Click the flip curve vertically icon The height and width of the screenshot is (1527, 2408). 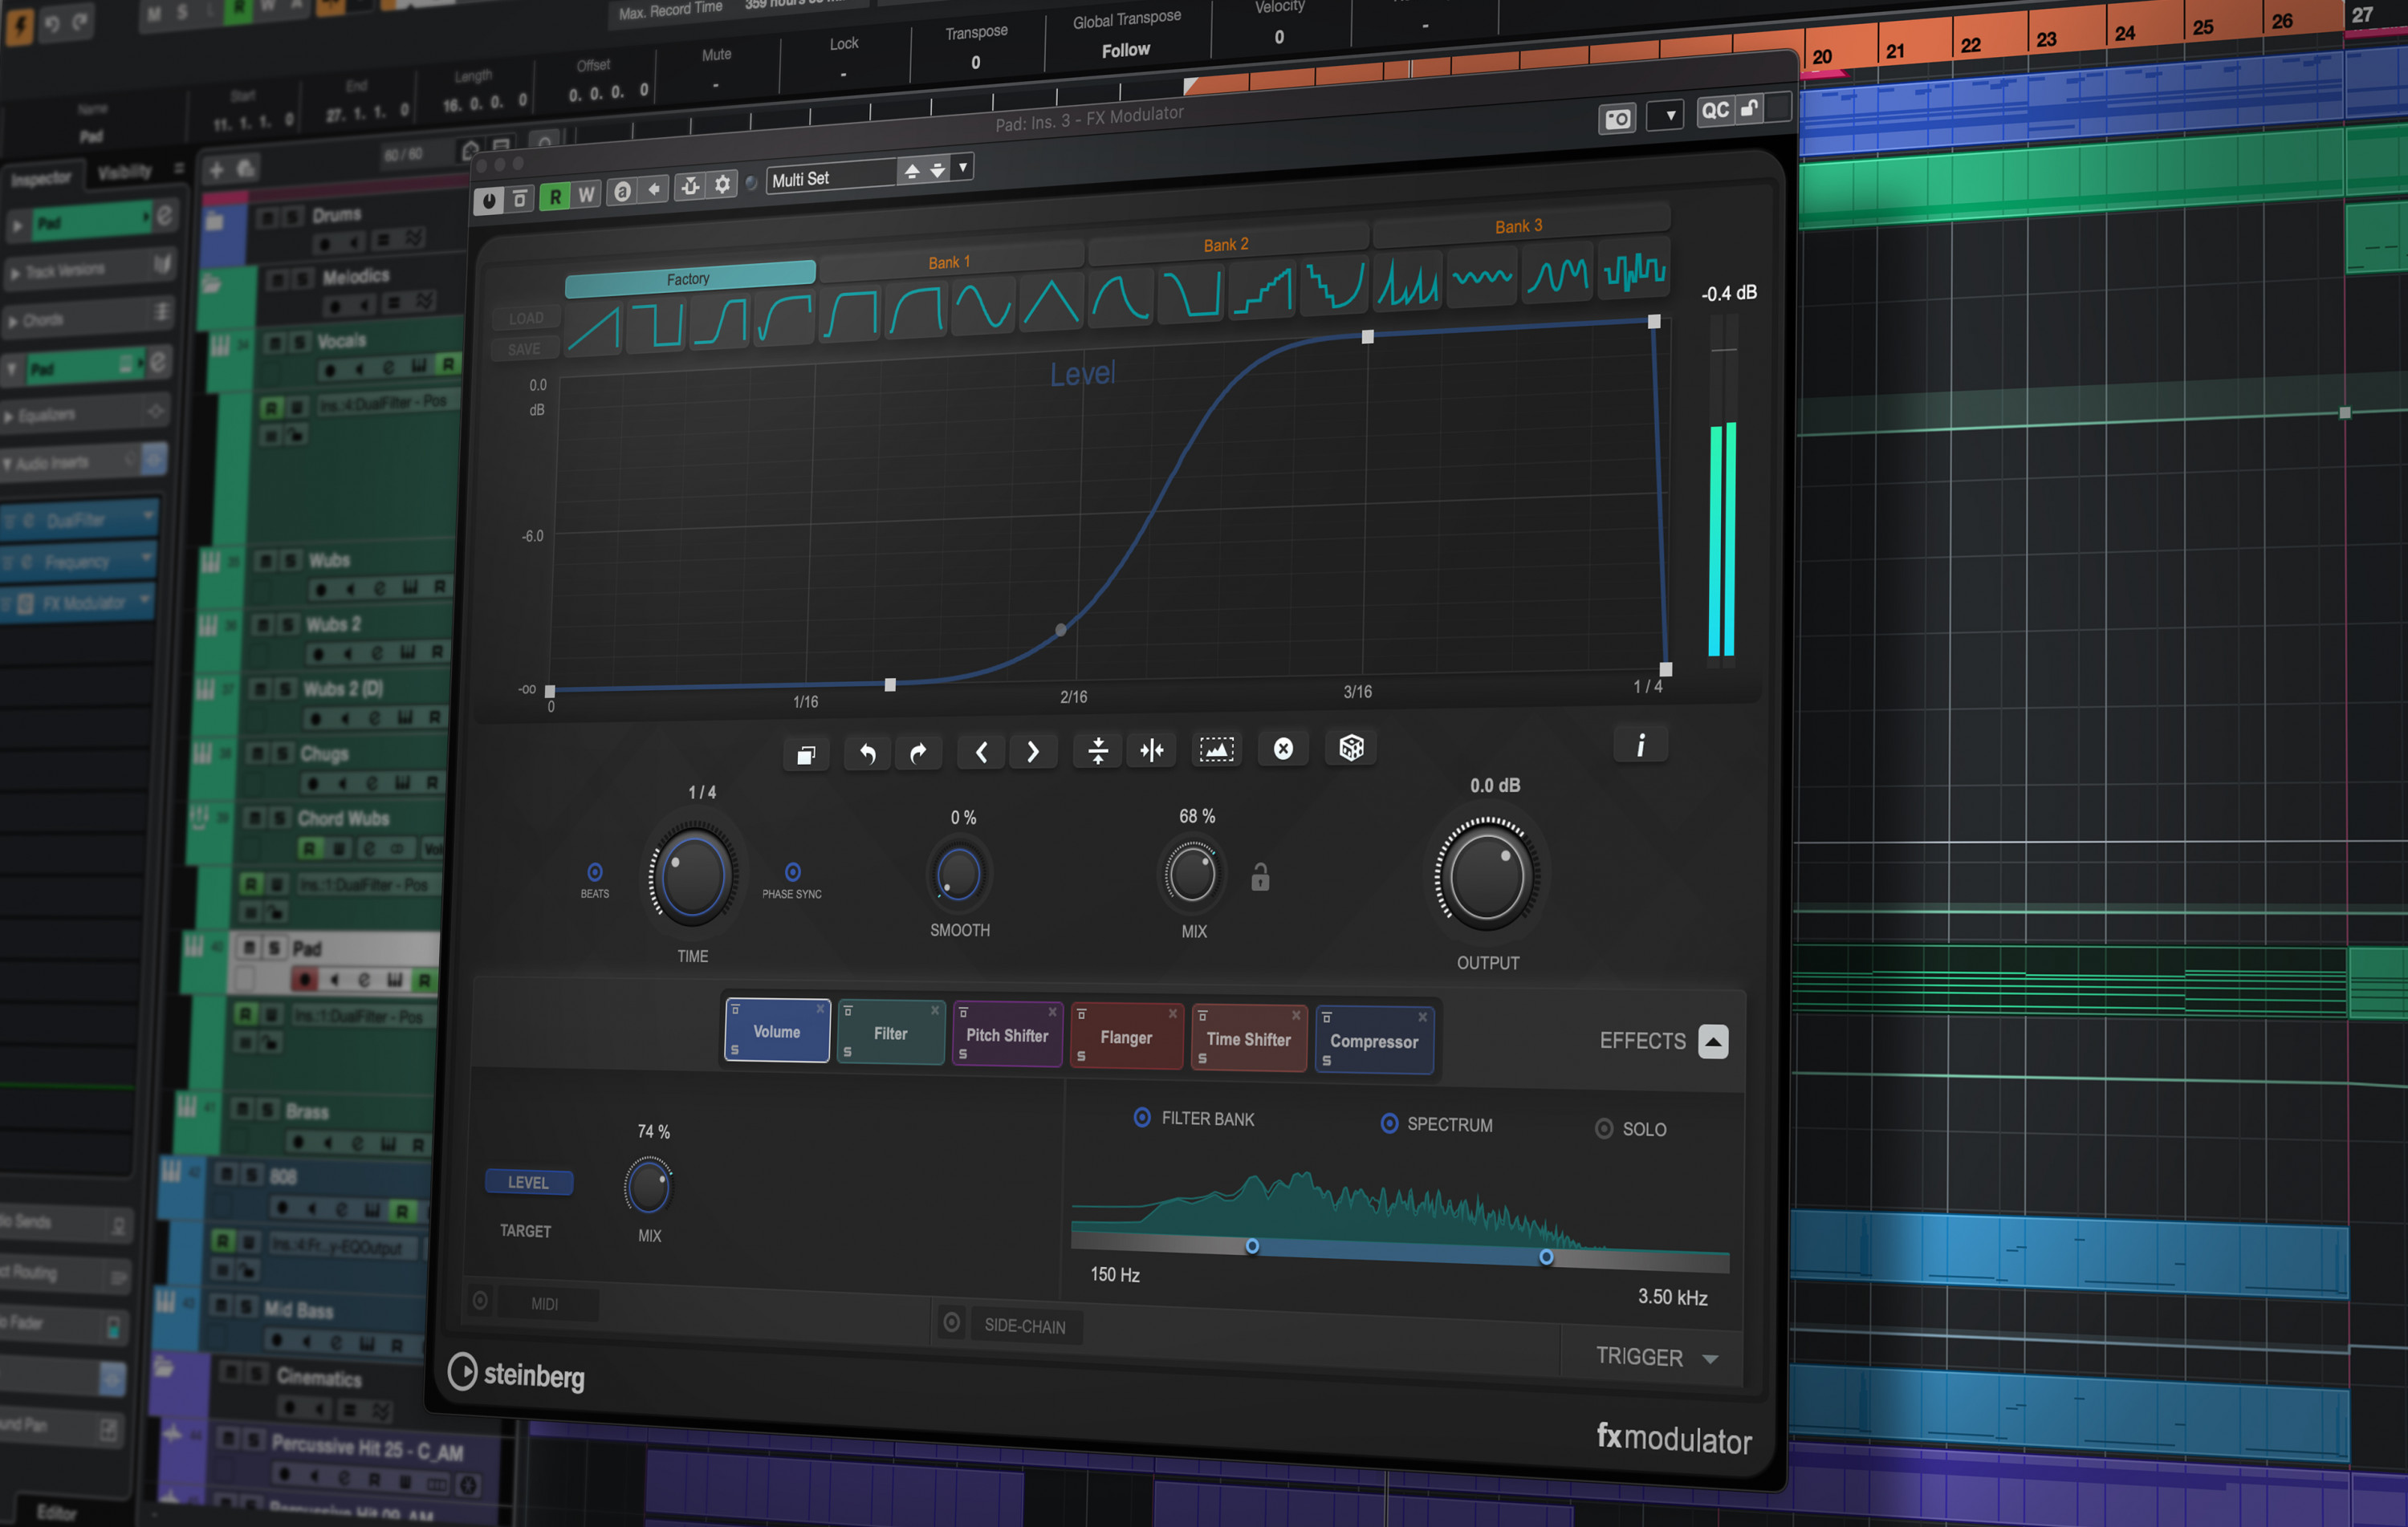[x=1097, y=751]
